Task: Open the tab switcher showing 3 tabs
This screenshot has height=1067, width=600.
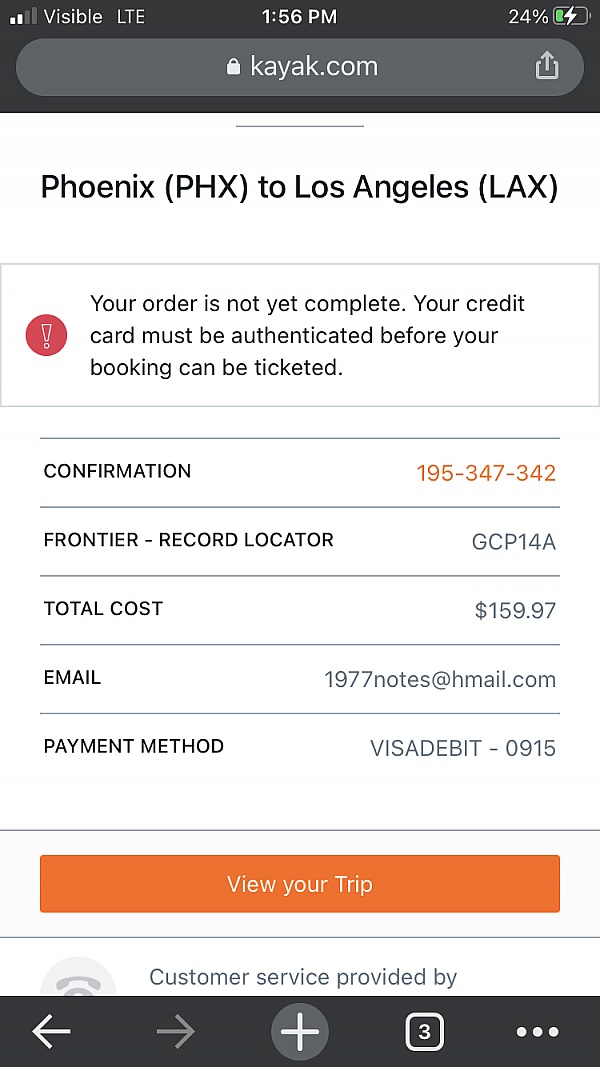Action: point(424,1032)
